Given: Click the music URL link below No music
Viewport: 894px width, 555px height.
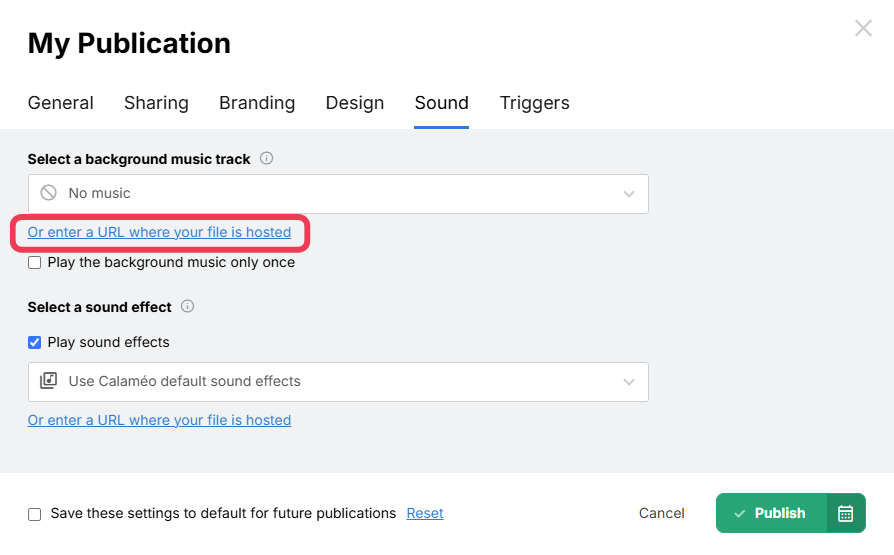Looking at the screenshot, I should 160,232.
